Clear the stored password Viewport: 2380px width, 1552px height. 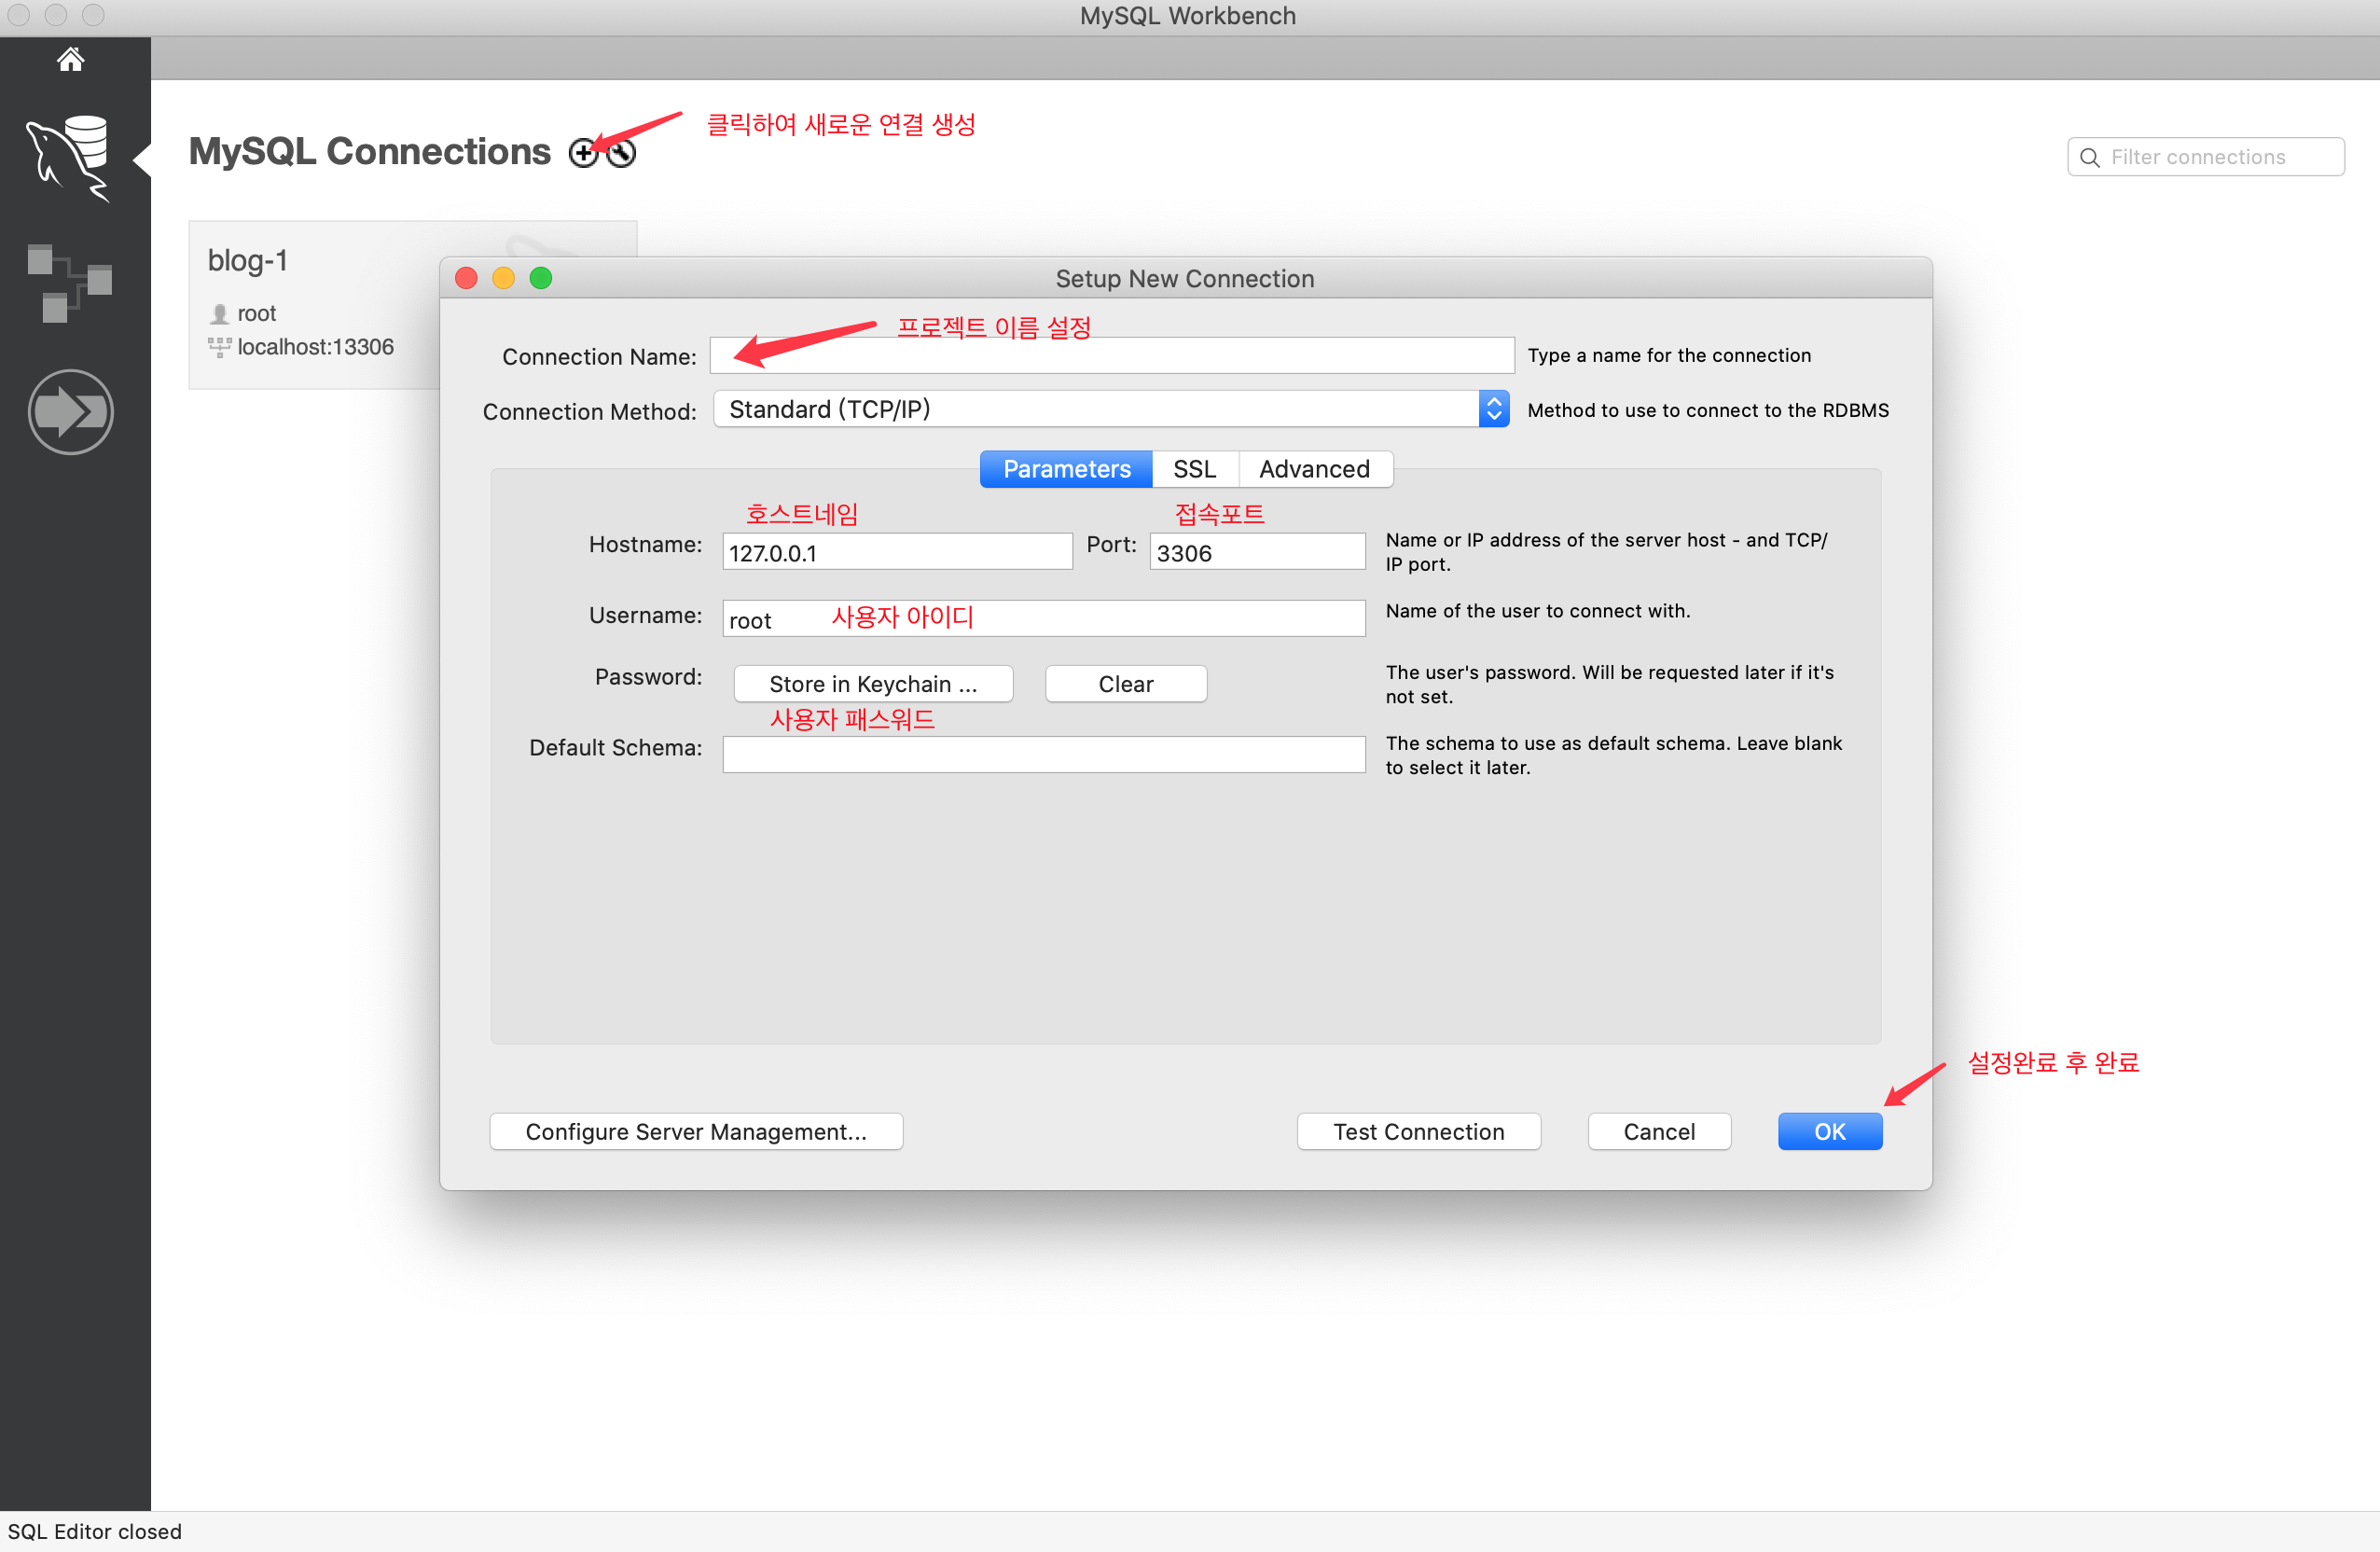tap(1125, 684)
